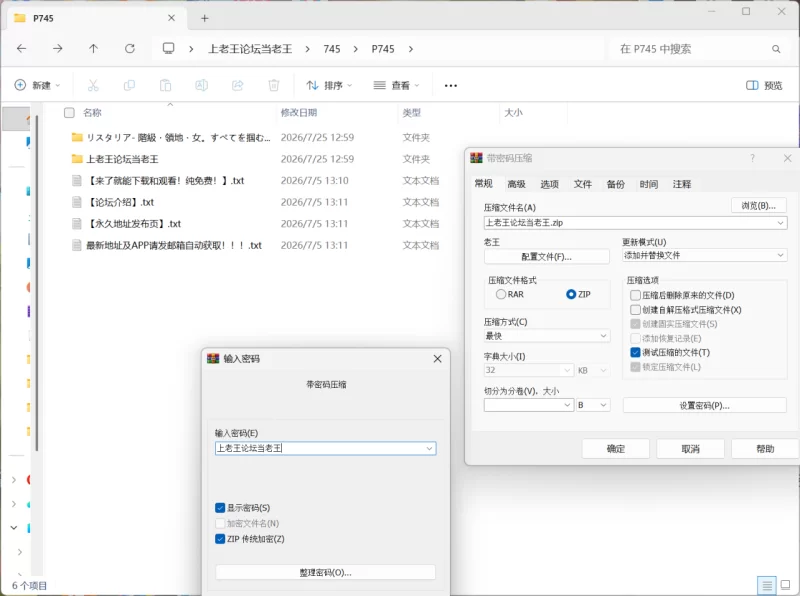Open the 压缩方式 dropdown showing 最快
The width and height of the screenshot is (800, 596).
(546, 336)
